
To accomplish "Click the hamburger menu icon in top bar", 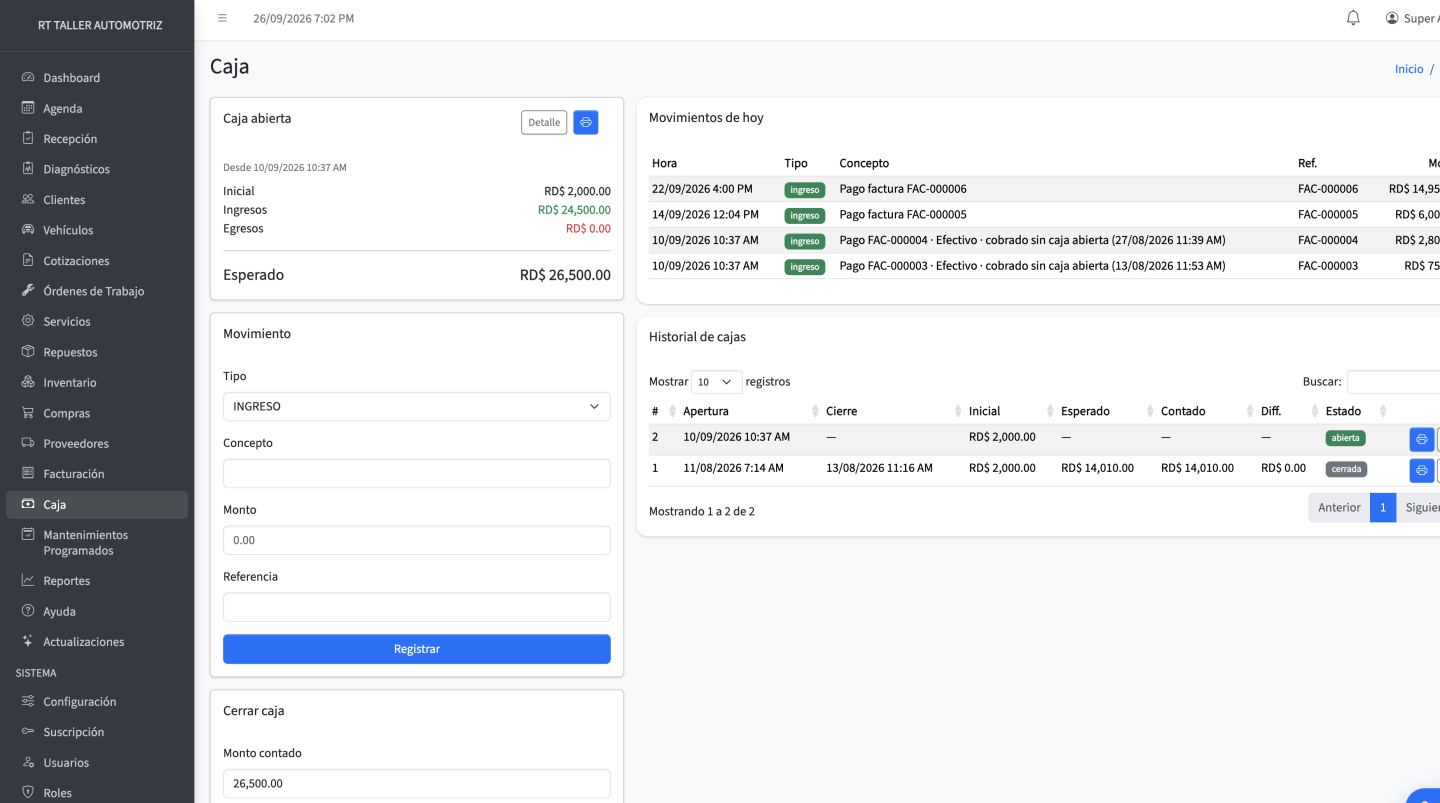I will pos(222,18).
